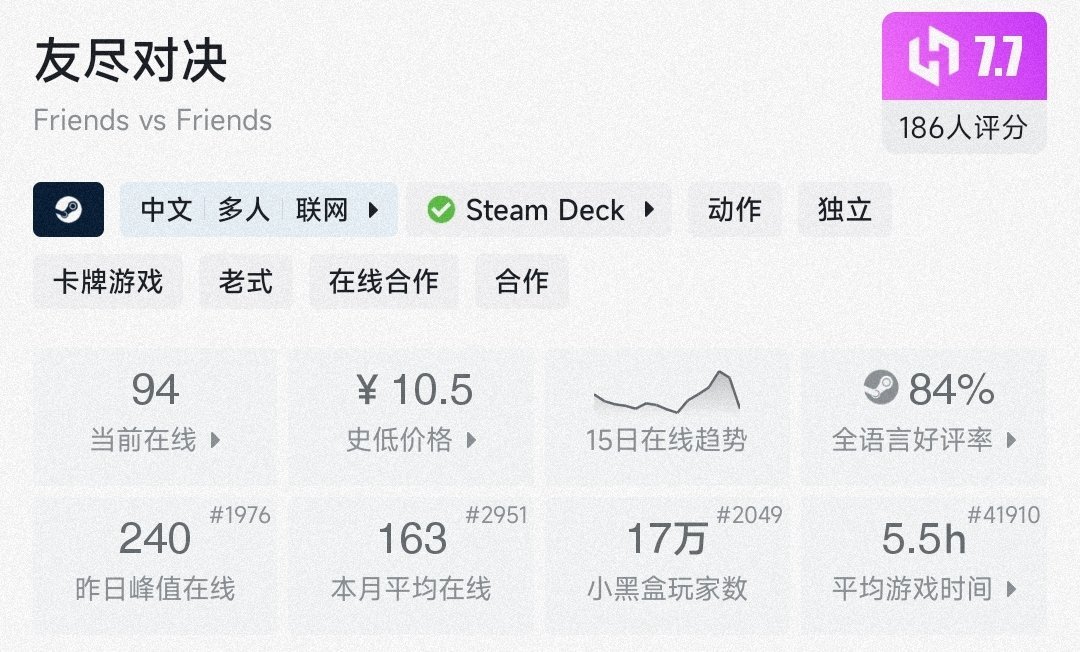This screenshot has width=1080, height=652.
Task: Expand the 当前在线 current players arrow
Action: click(x=215, y=440)
